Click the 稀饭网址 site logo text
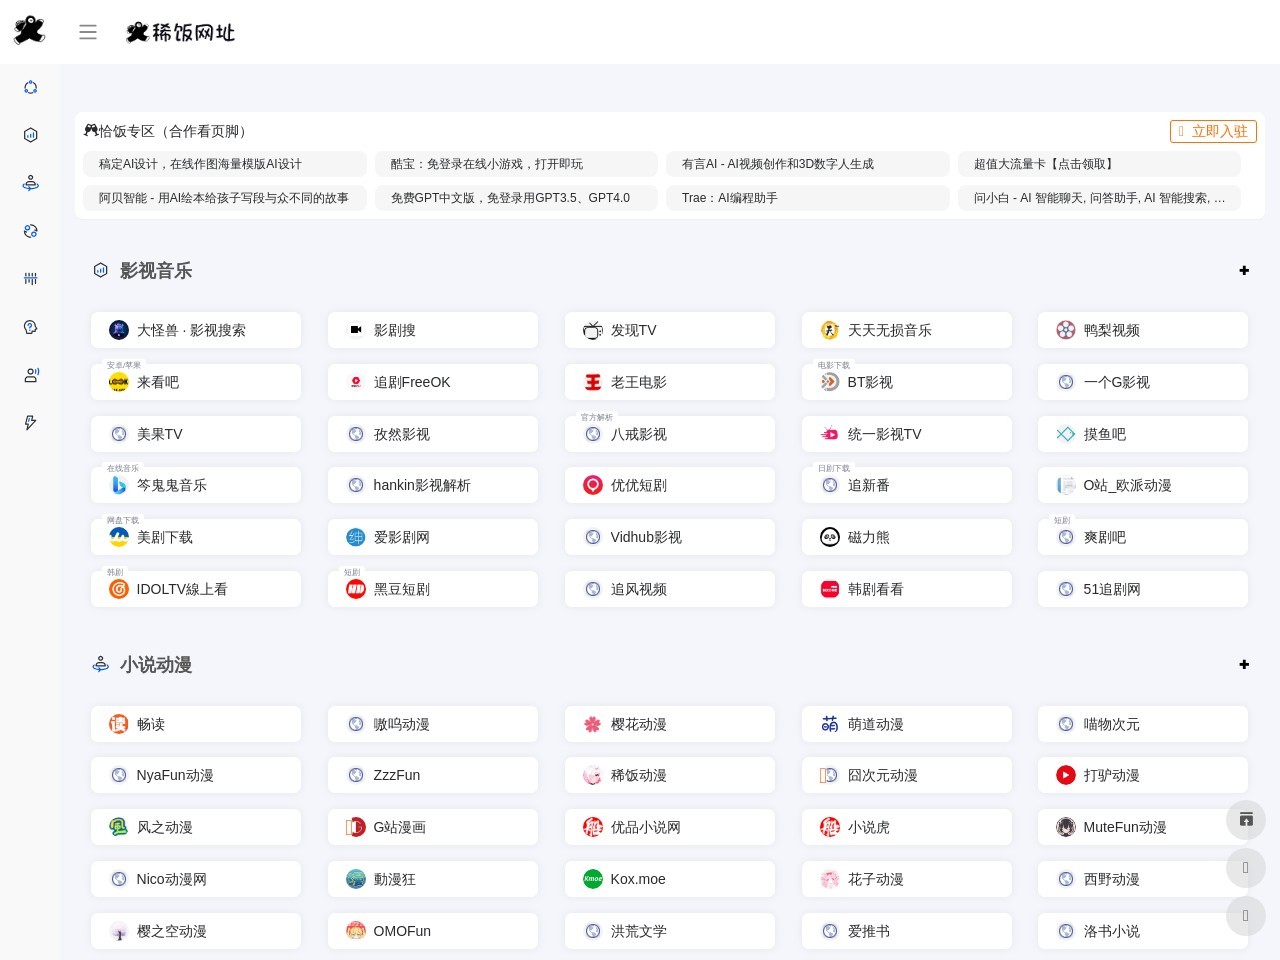Image resolution: width=1280 pixels, height=960 pixels. click(x=181, y=32)
